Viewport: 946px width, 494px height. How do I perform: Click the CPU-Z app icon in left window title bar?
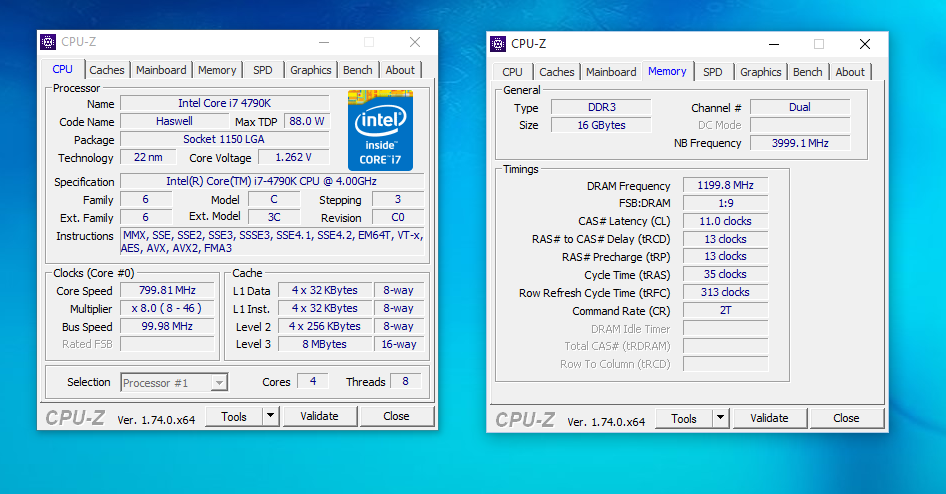point(48,42)
